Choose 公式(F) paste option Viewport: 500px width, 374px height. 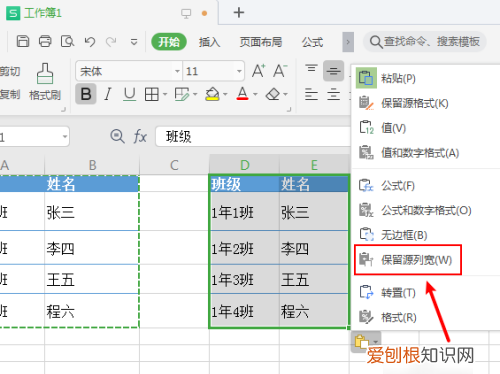pyautogui.click(x=426, y=186)
